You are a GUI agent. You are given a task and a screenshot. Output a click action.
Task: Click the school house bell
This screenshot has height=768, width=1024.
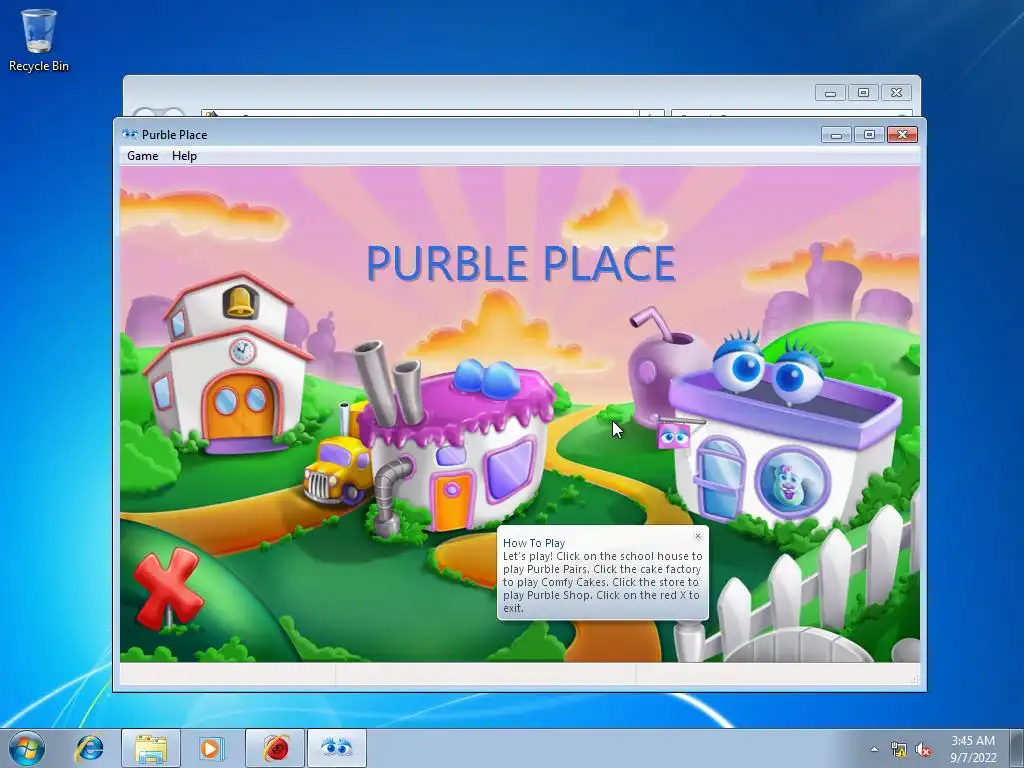240,302
